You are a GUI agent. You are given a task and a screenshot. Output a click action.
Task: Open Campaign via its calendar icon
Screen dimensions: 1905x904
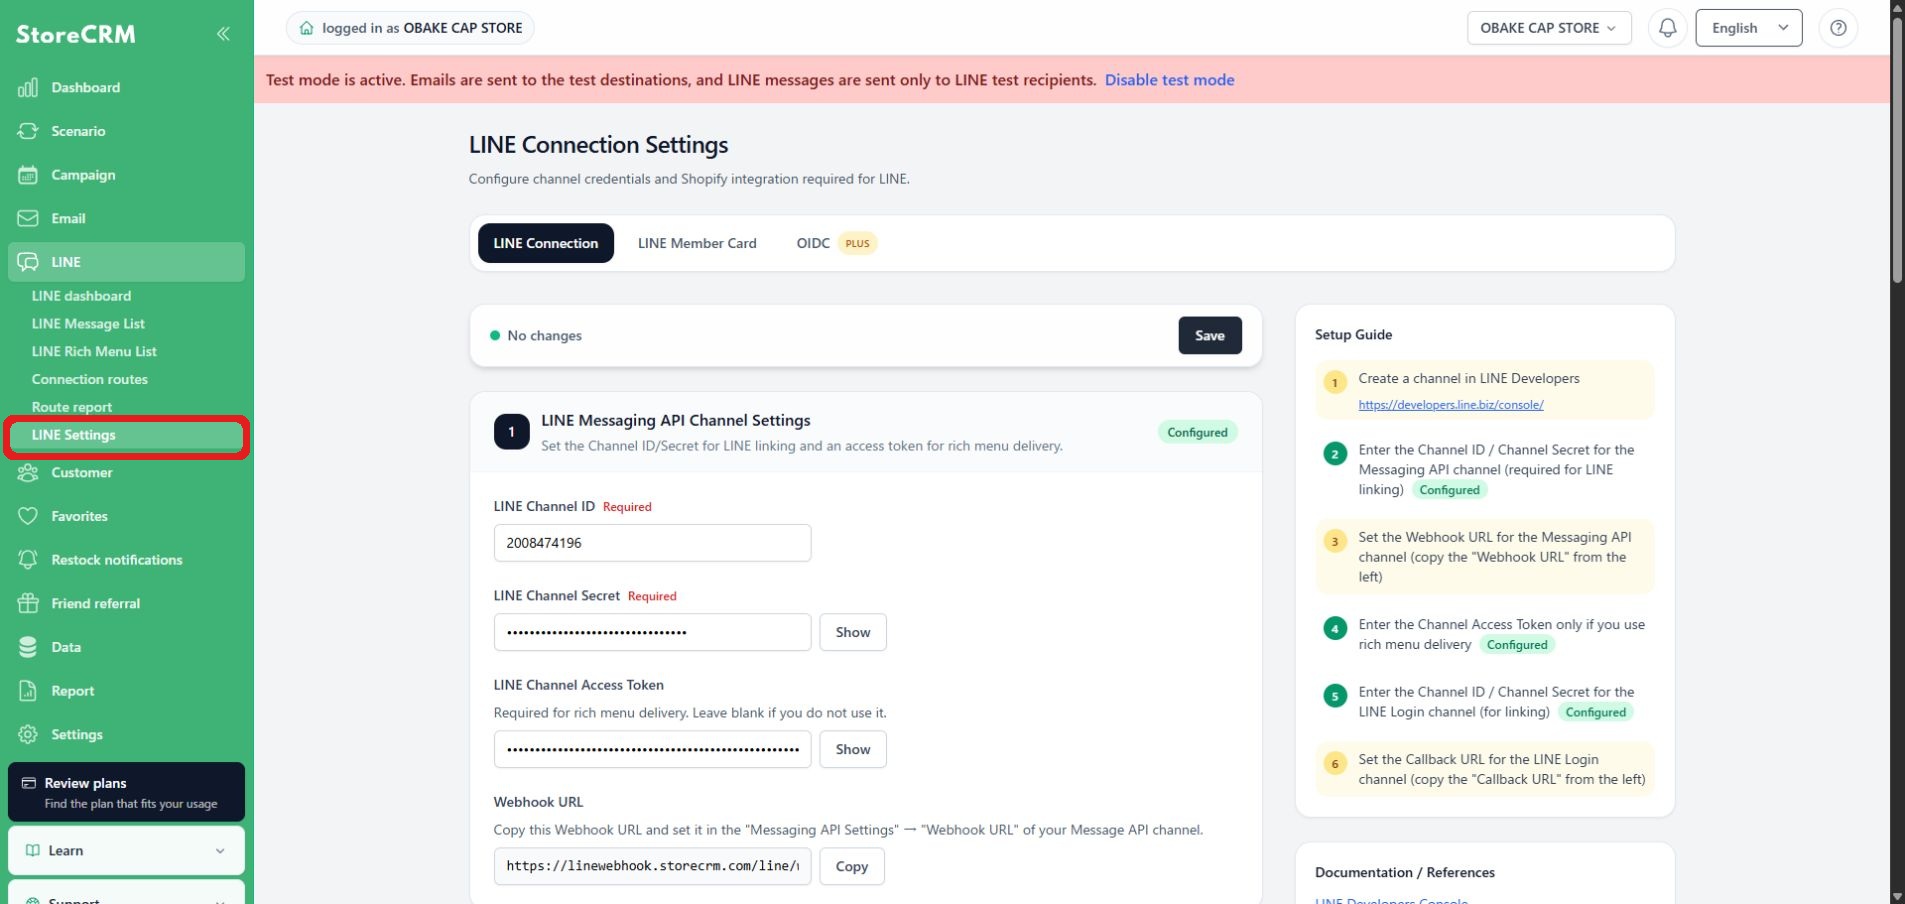[x=28, y=175]
